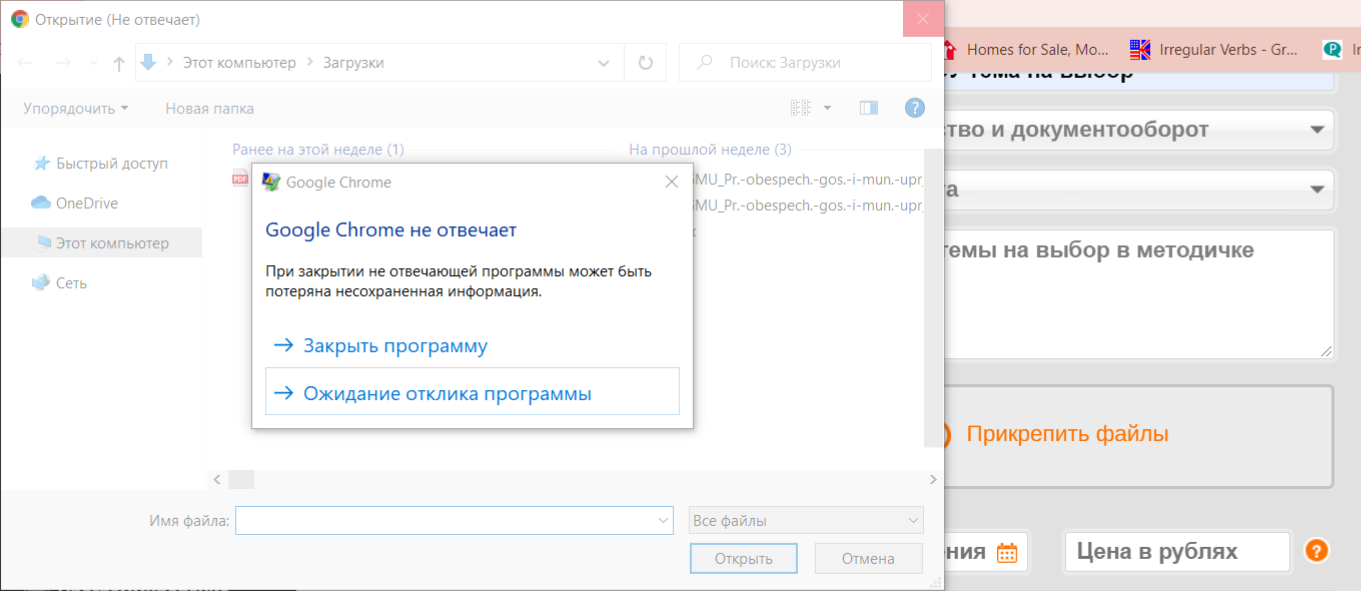Close the 'Google Chrome' not responding popup
This screenshot has height=591, width=1361.
click(672, 182)
